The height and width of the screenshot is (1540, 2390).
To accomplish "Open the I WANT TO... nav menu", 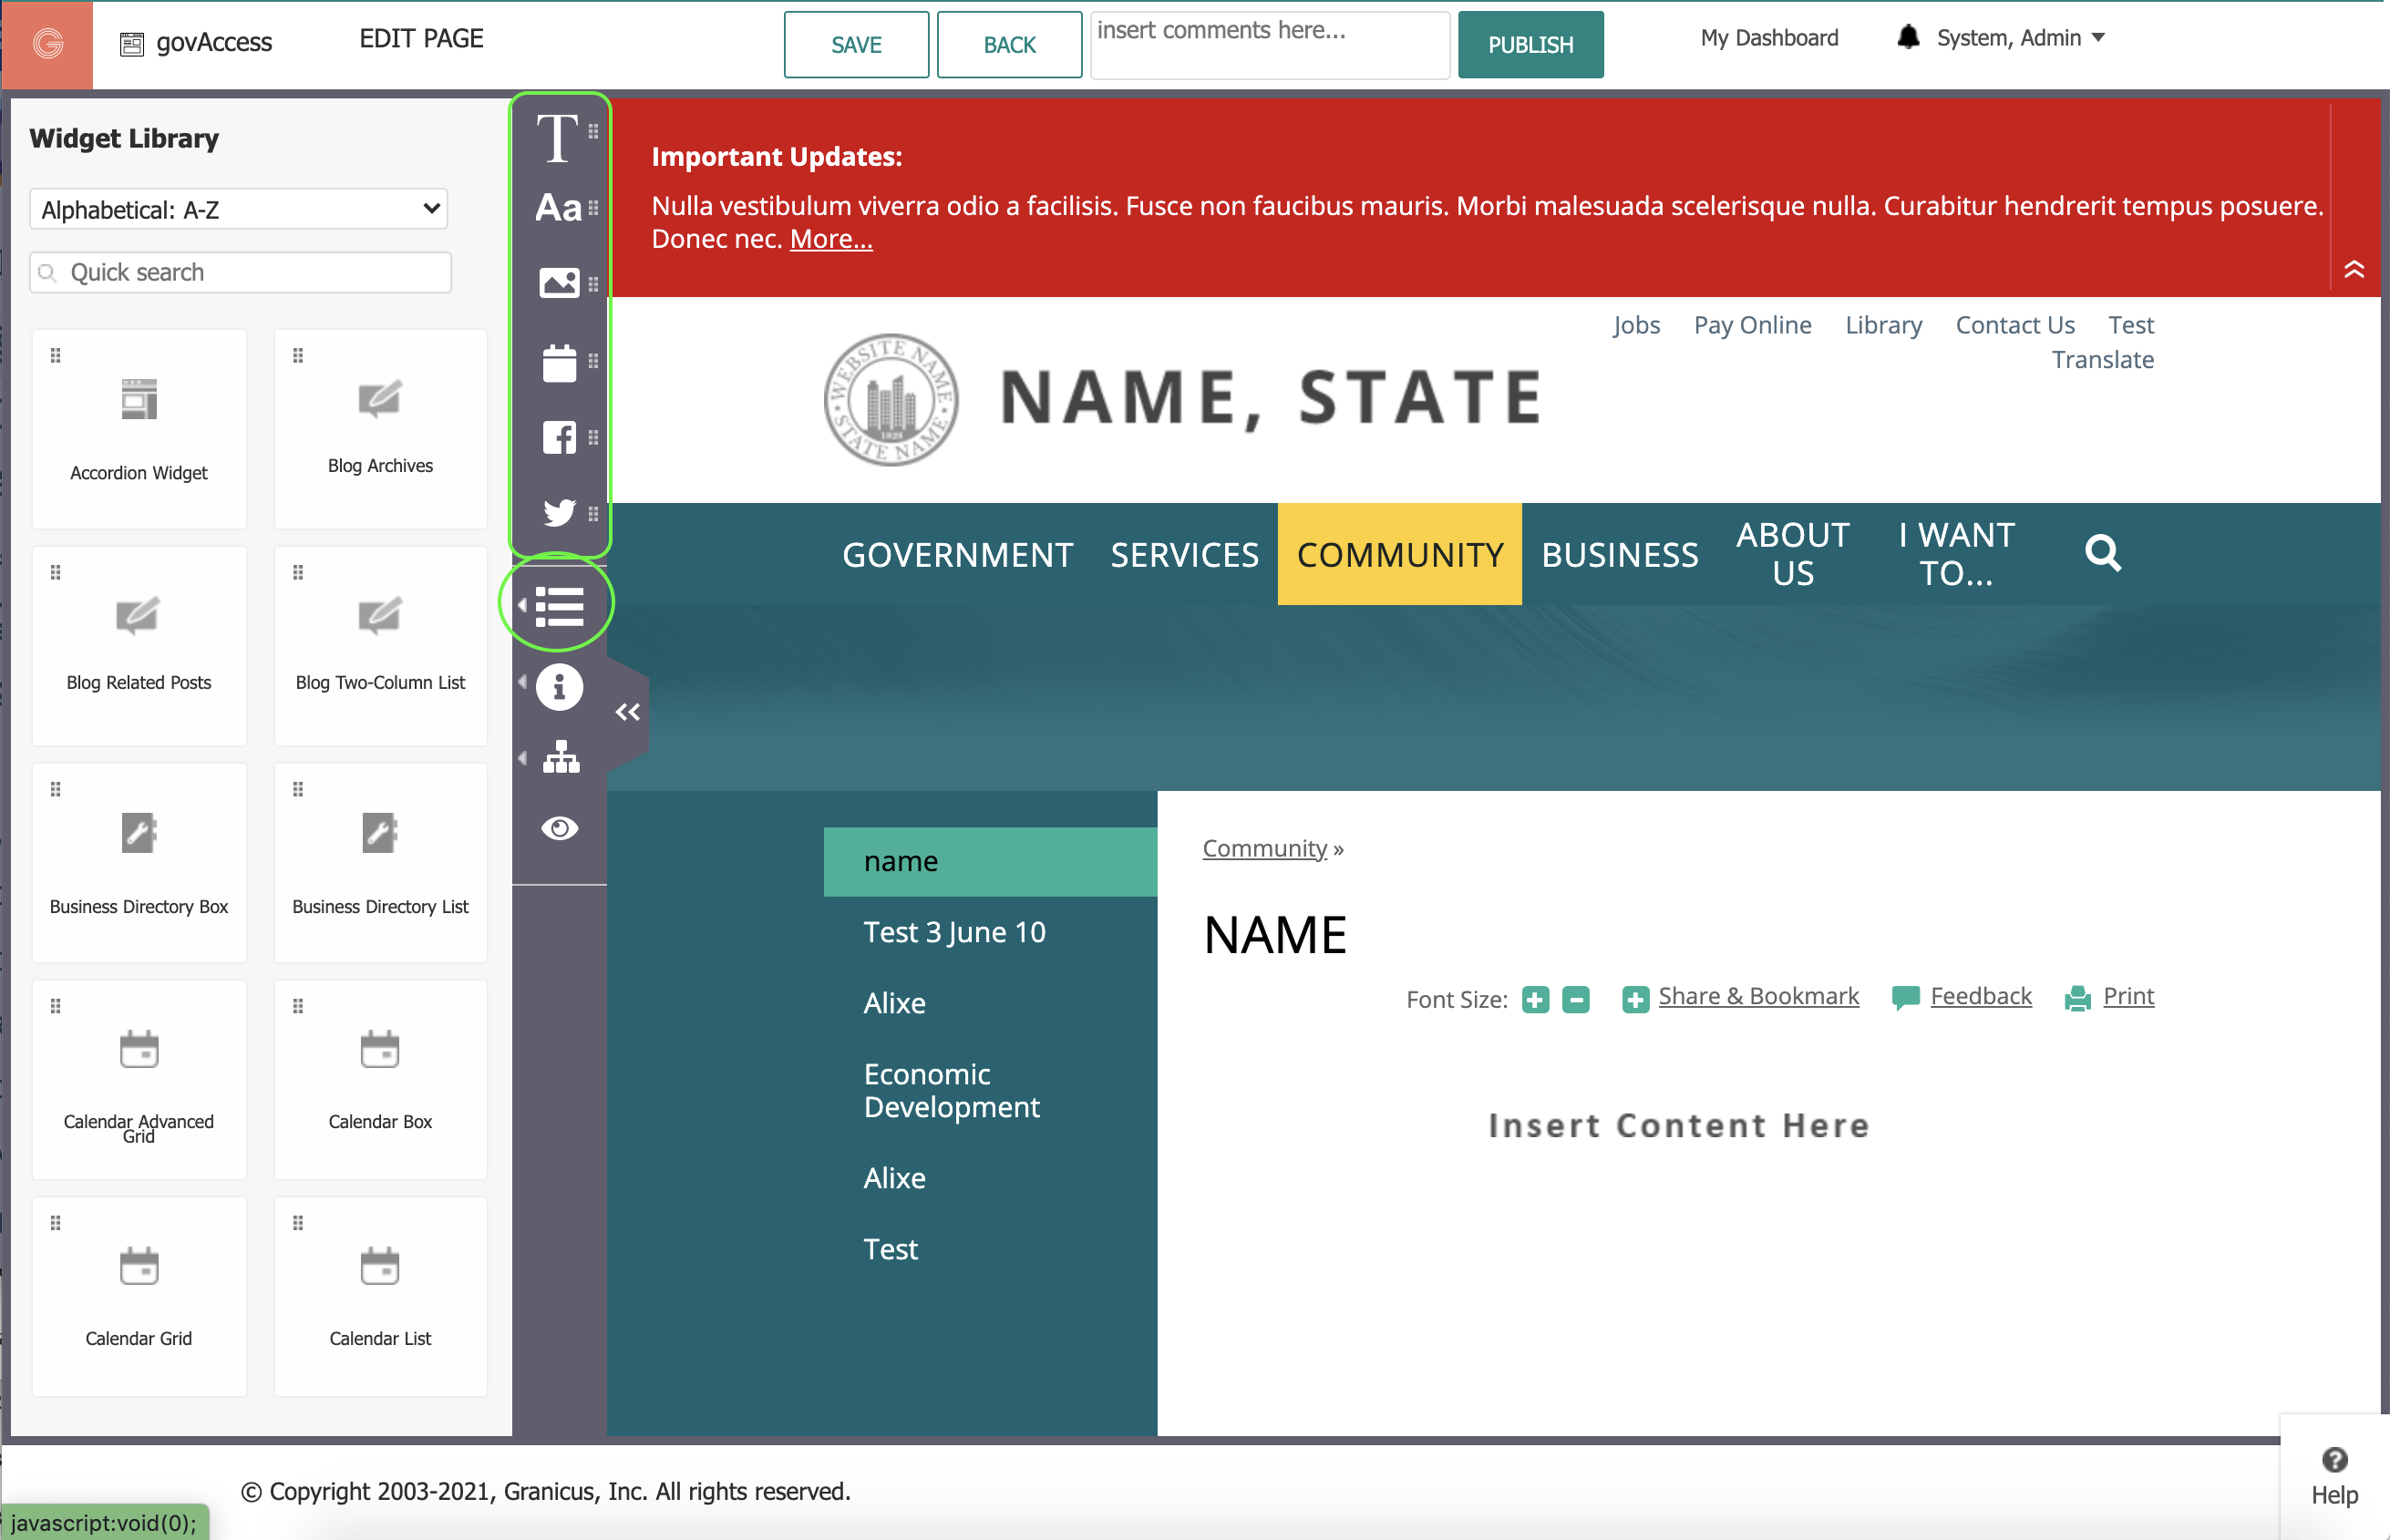I will click(x=1955, y=554).
